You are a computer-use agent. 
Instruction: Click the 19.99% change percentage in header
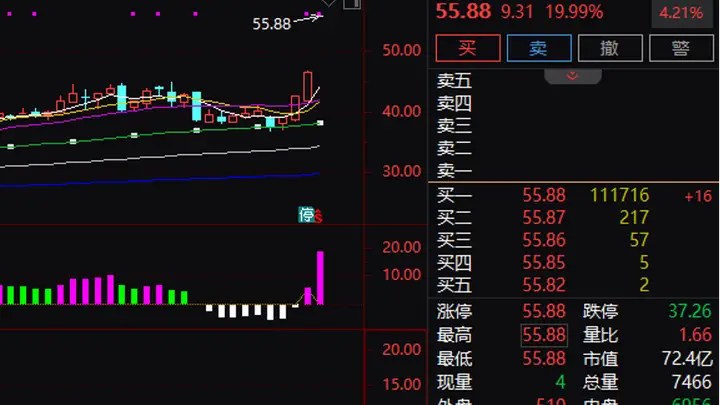tap(574, 12)
